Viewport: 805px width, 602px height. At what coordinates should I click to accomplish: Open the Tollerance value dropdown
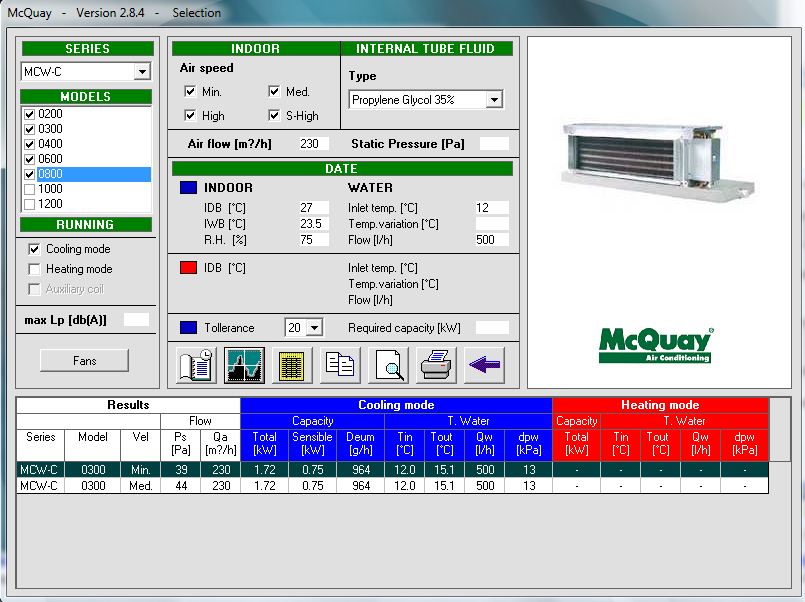tap(315, 328)
